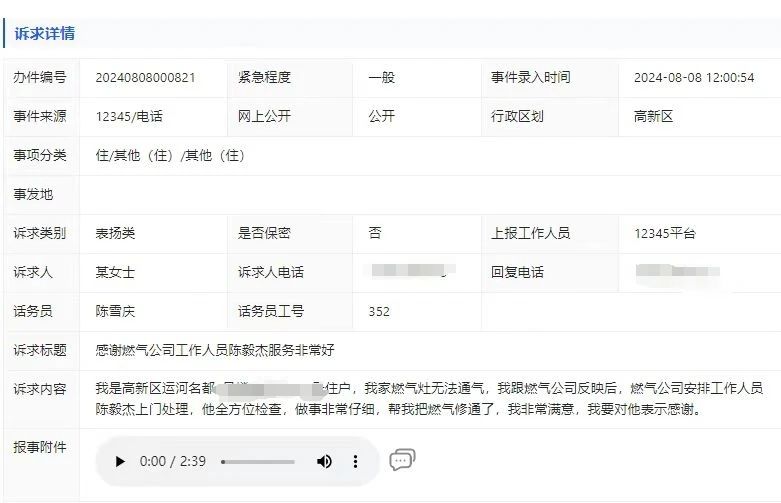
Task: Click the audio progress seek bar
Action: [258, 462]
